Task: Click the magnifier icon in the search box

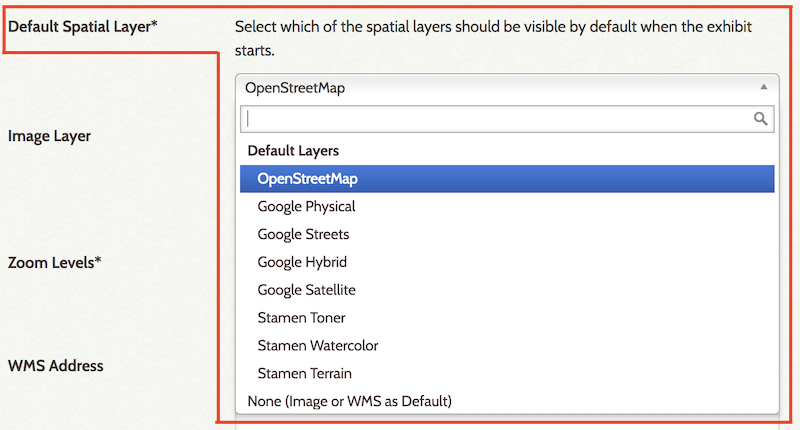Action: pos(761,119)
